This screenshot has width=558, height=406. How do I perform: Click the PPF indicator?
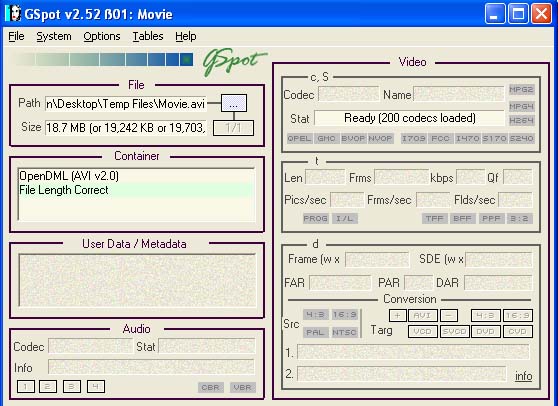[491, 218]
